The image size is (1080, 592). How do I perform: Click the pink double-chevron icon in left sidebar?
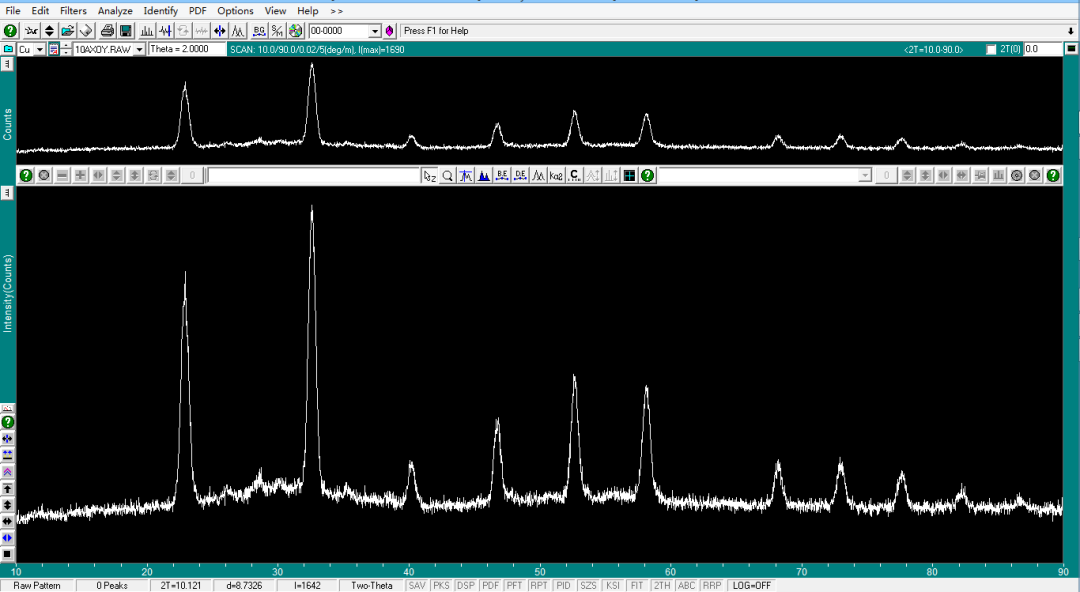click(7, 471)
